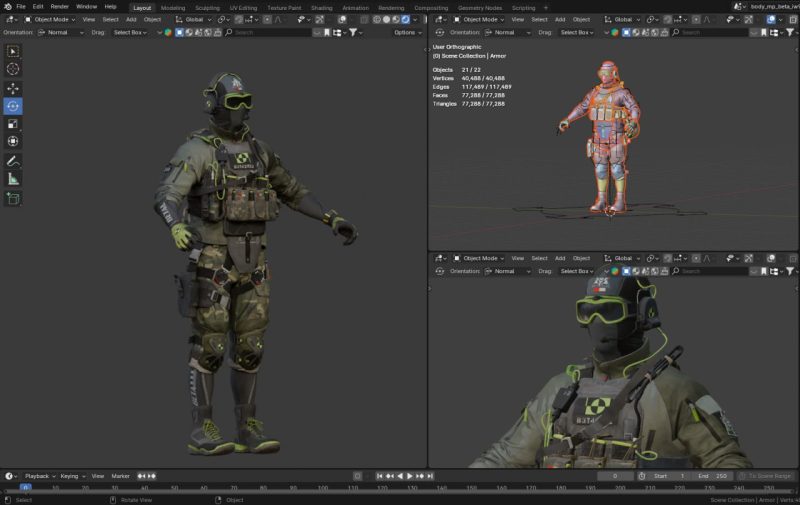
Task: Select the Move tool
Action: pyautogui.click(x=13, y=88)
